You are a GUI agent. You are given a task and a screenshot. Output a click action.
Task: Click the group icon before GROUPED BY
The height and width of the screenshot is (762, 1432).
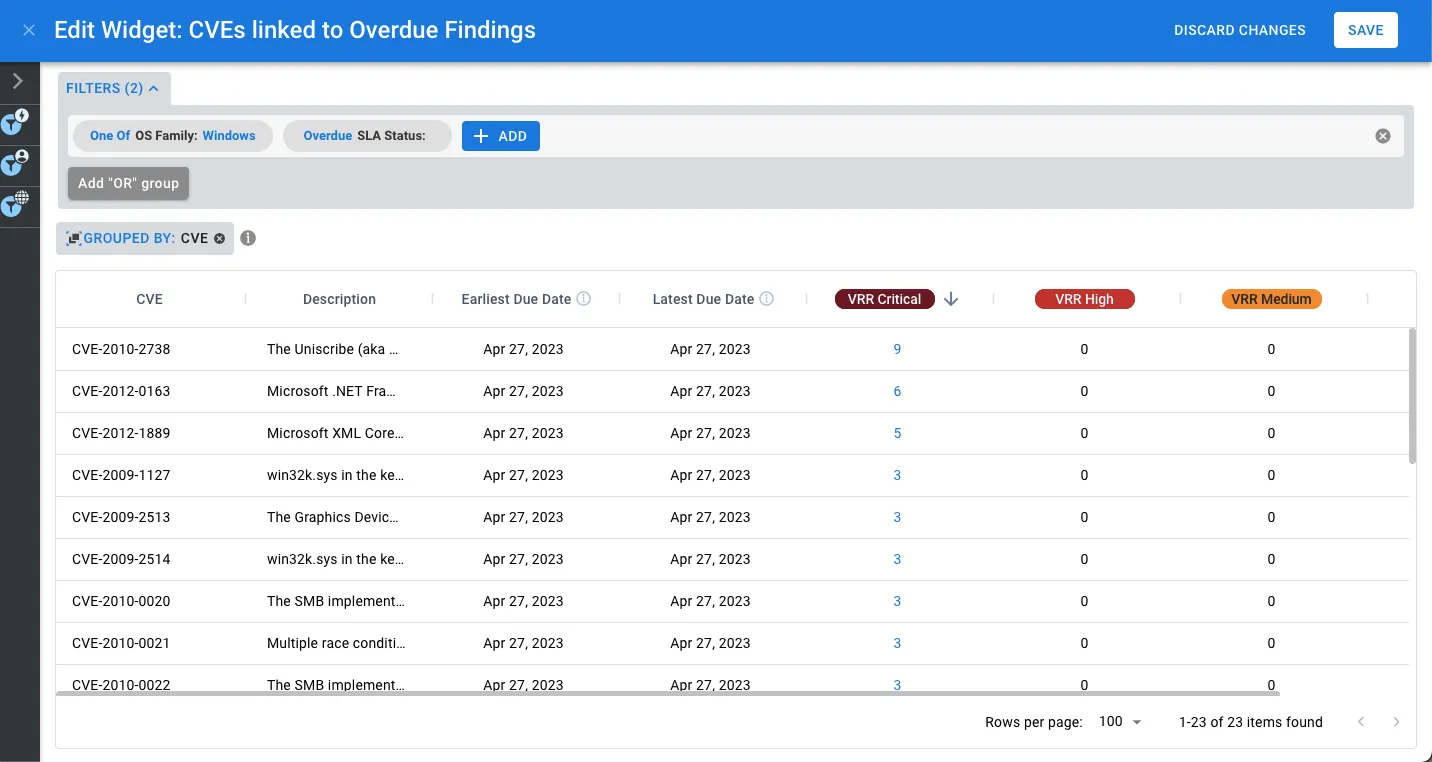coord(73,238)
